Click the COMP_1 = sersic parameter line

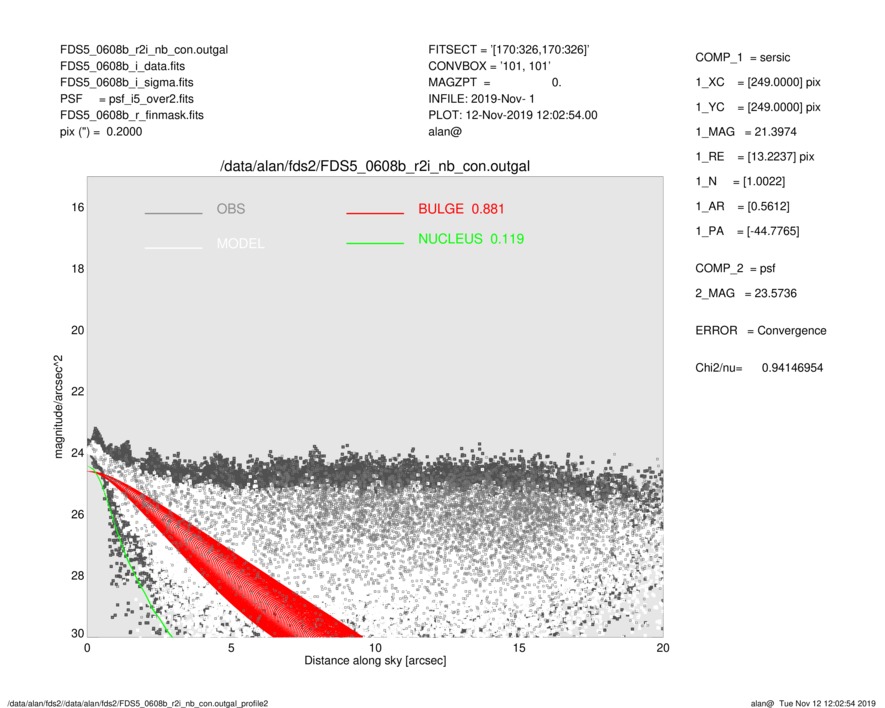tap(743, 58)
